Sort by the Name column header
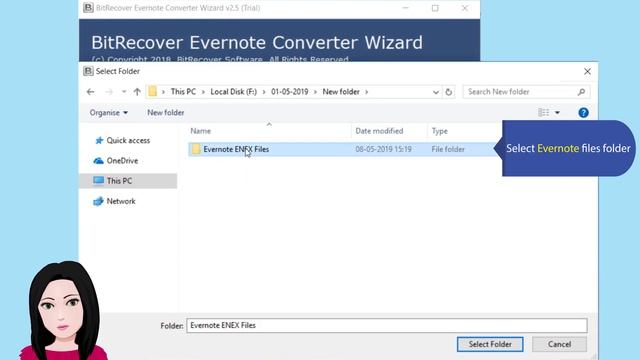Screen dimensions: 640x360 (x=200, y=131)
